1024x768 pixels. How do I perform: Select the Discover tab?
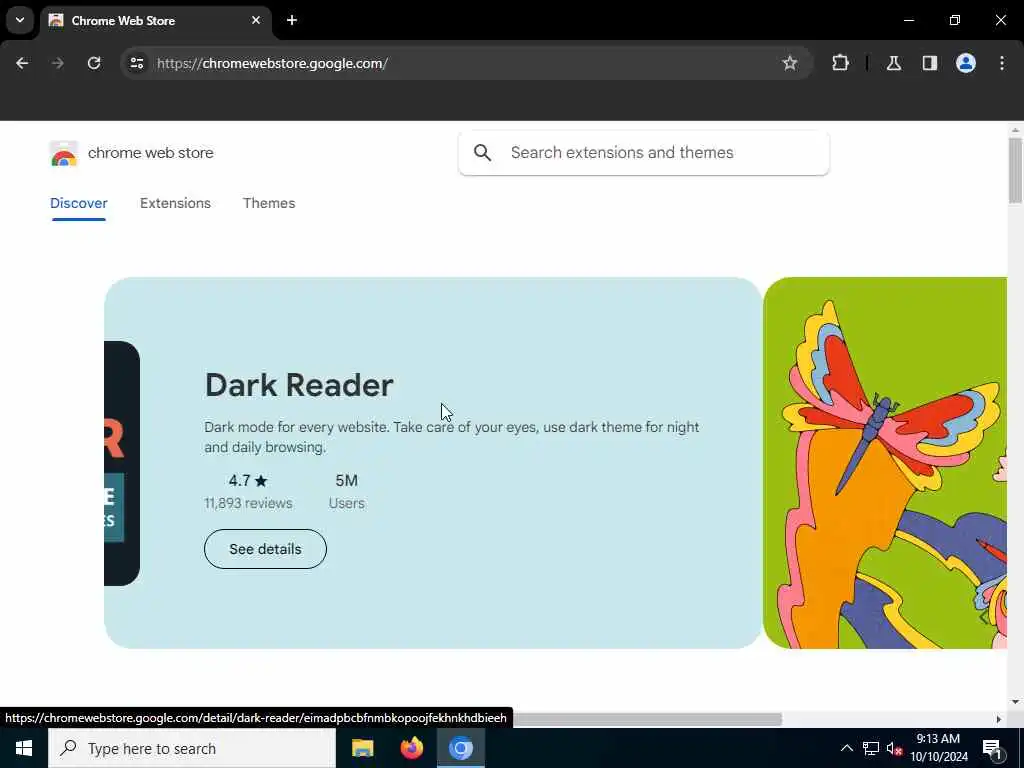(x=78, y=203)
